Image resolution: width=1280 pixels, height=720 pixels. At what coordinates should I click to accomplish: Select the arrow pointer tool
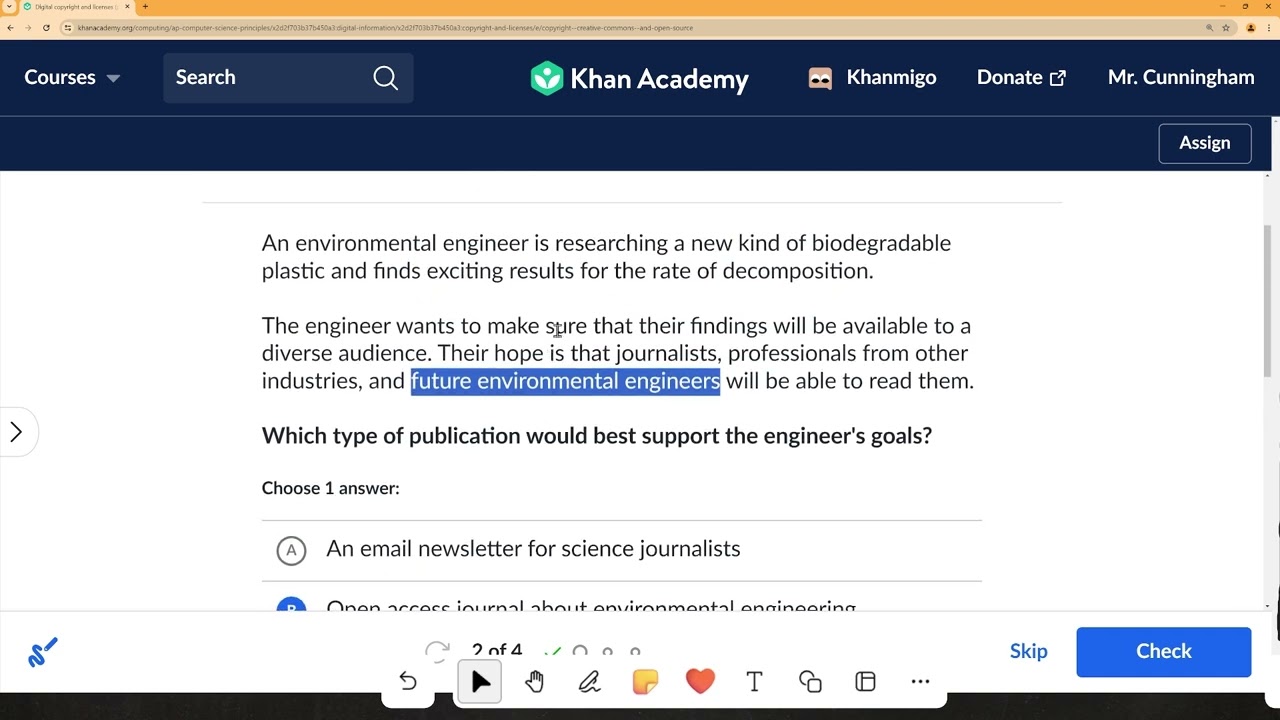pyautogui.click(x=480, y=682)
